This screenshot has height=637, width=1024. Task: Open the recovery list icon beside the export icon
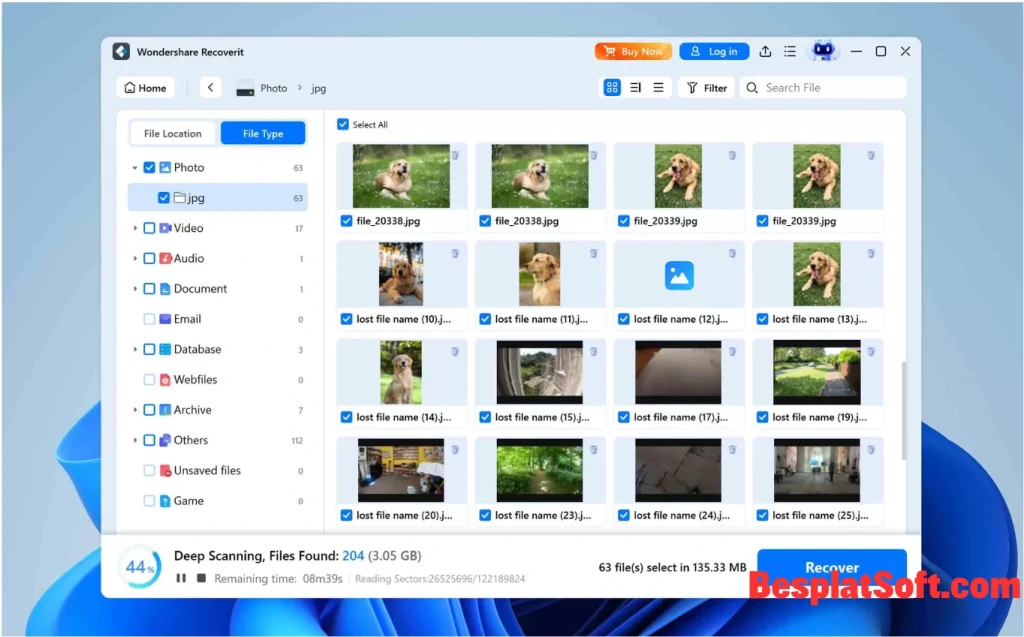(789, 51)
